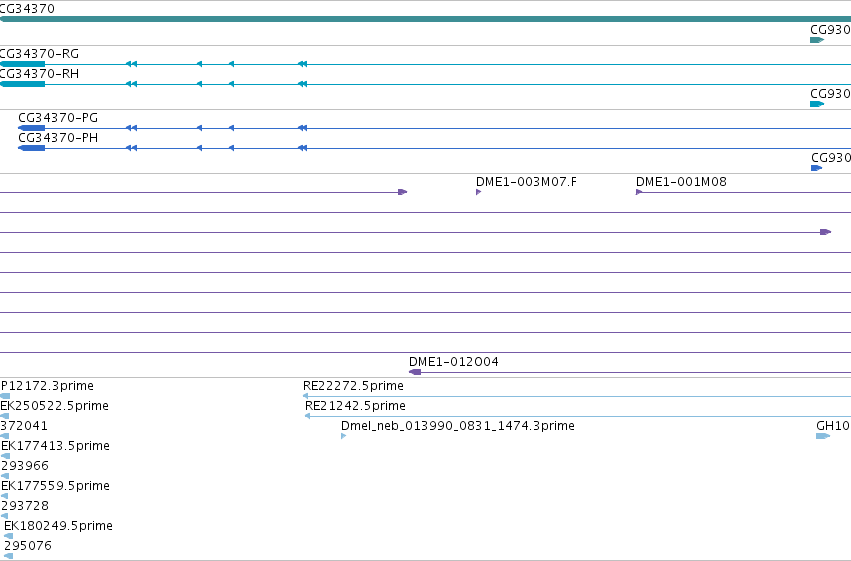Screen dimensions: 851x561
Task: Select the CG34370-PH protein label
Action: point(58,138)
